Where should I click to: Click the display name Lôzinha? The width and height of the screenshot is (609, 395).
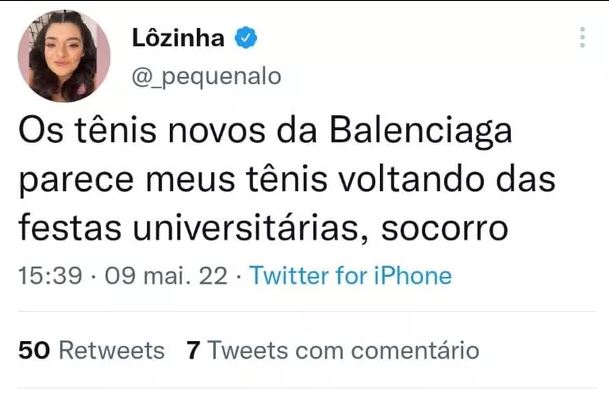(178, 38)
